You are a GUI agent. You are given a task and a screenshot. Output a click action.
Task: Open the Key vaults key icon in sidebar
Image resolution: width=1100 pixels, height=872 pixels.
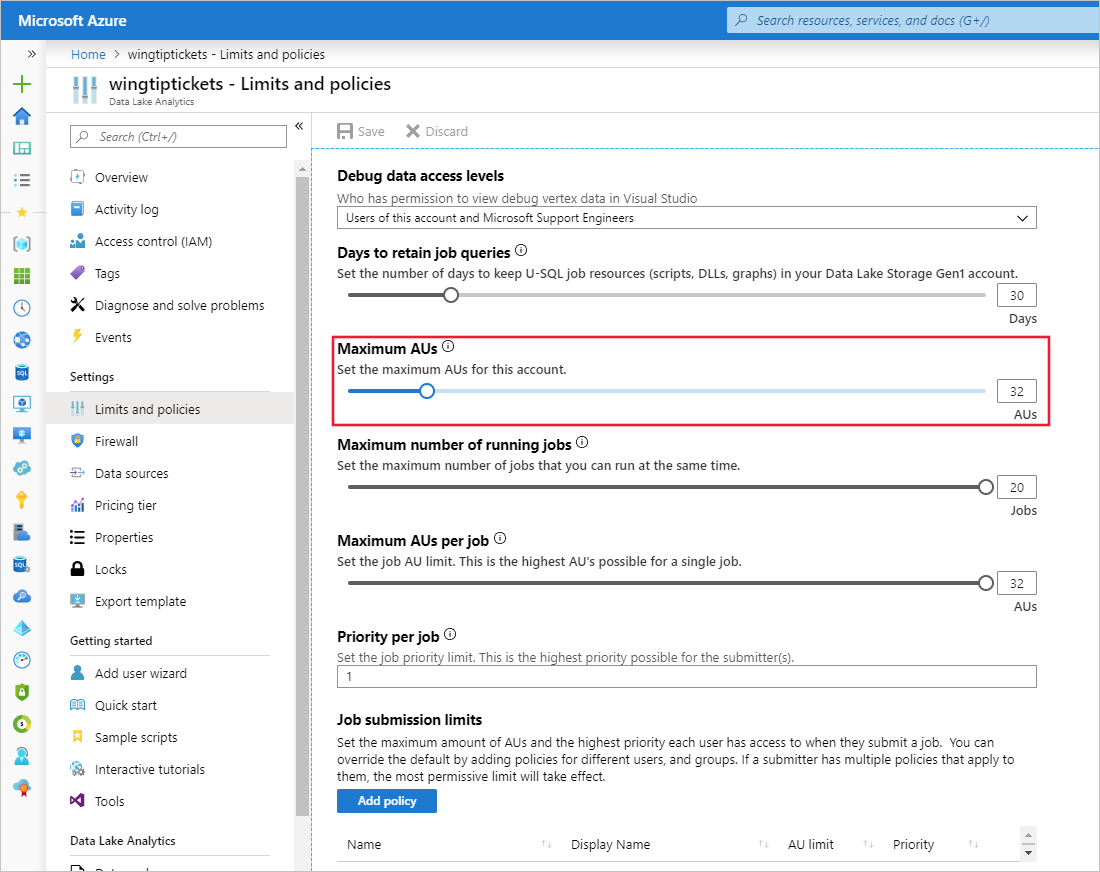(x=22, y=500)
